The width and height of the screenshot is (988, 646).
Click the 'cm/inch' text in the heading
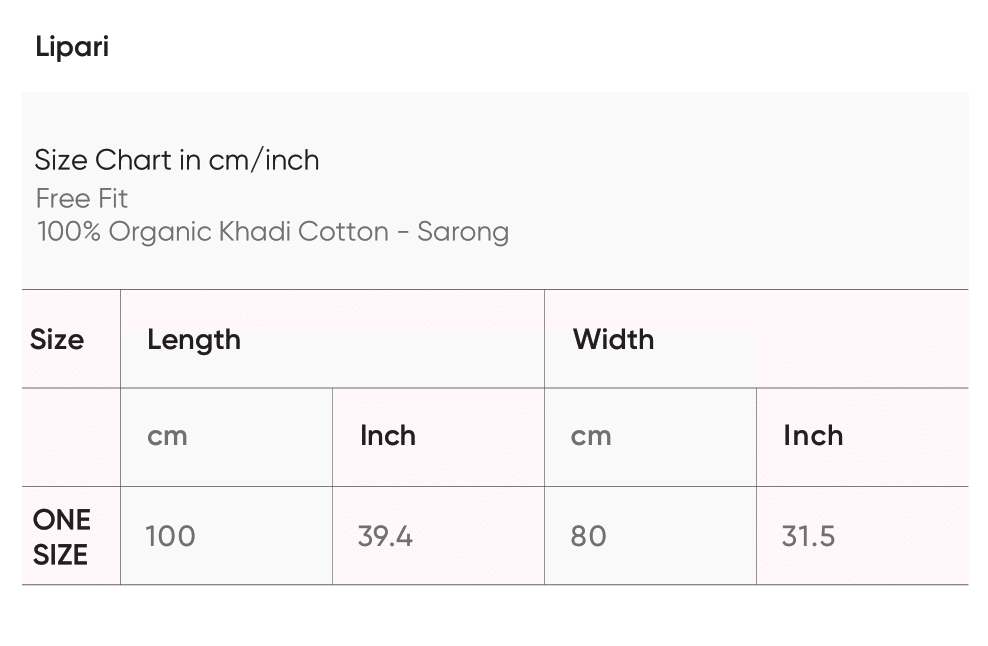[x=264, y=160]
